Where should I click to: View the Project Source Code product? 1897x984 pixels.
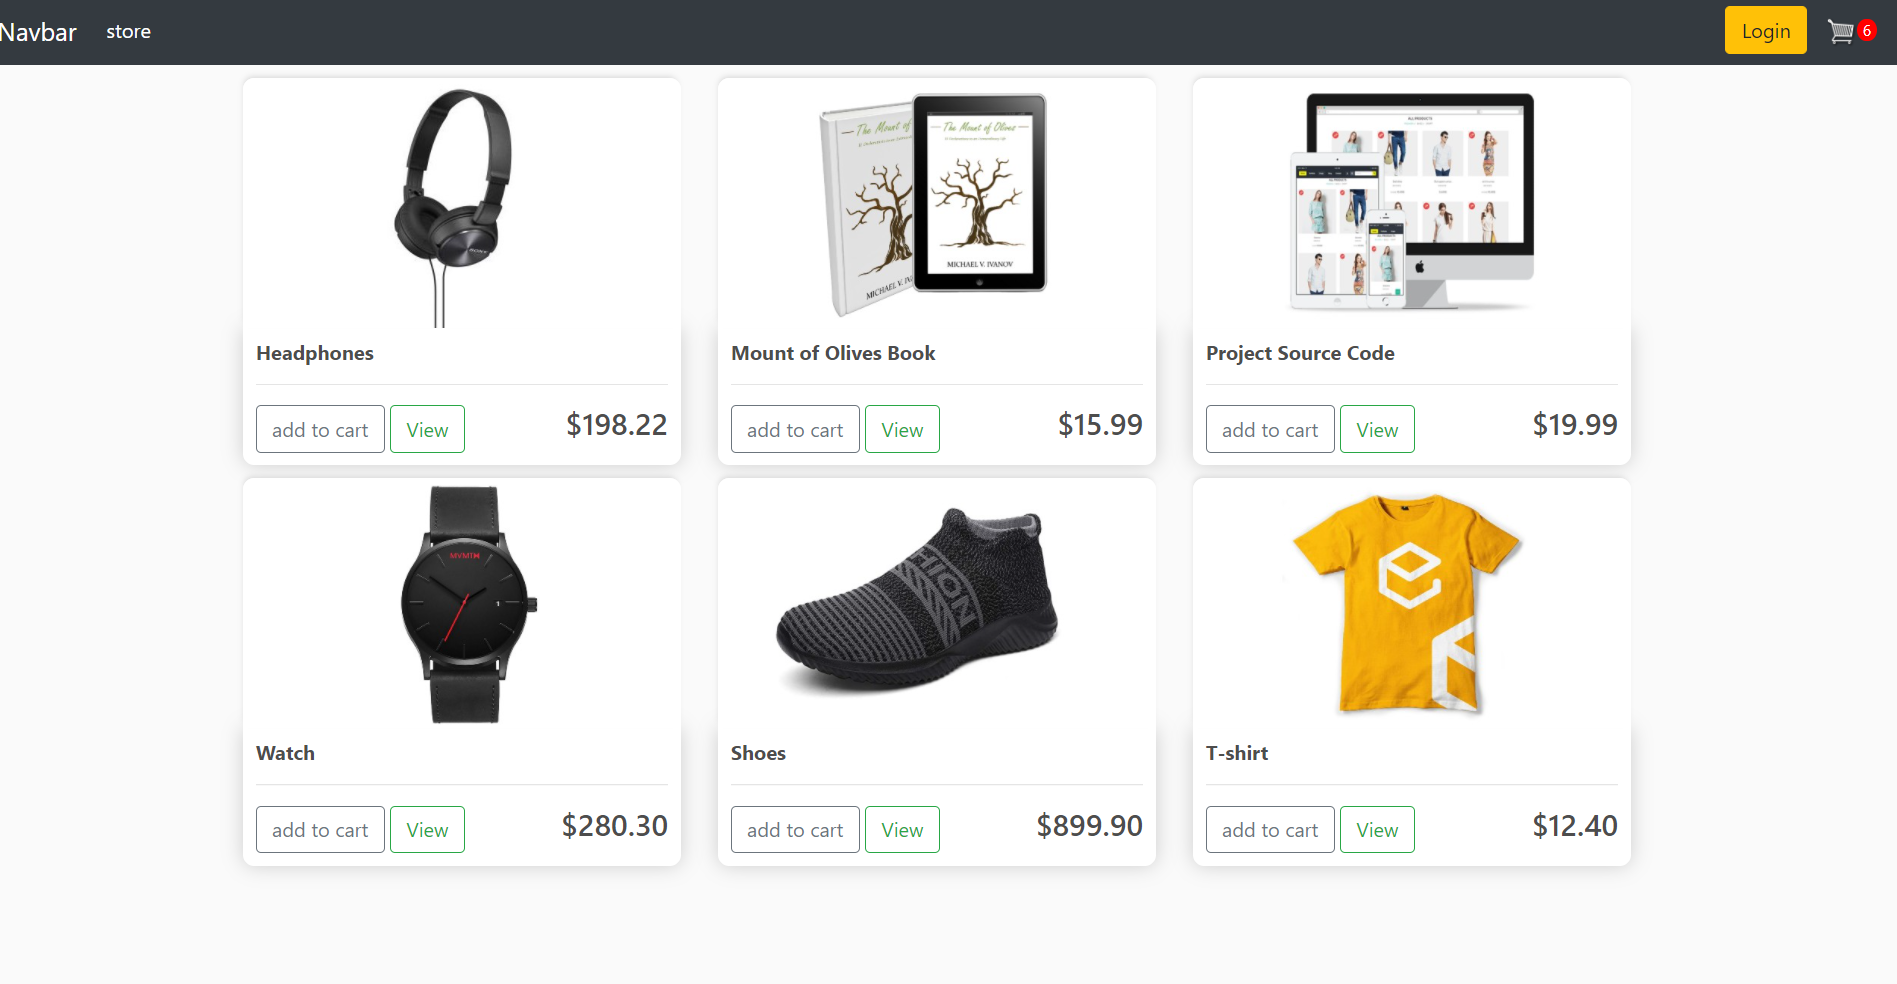[x=1377, y=429]
